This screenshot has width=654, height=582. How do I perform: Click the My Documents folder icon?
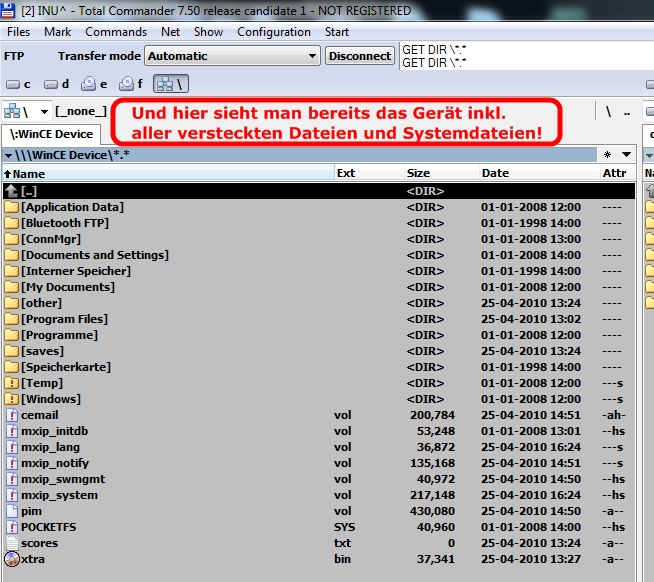pyautogui.click(x=12, y=287)
